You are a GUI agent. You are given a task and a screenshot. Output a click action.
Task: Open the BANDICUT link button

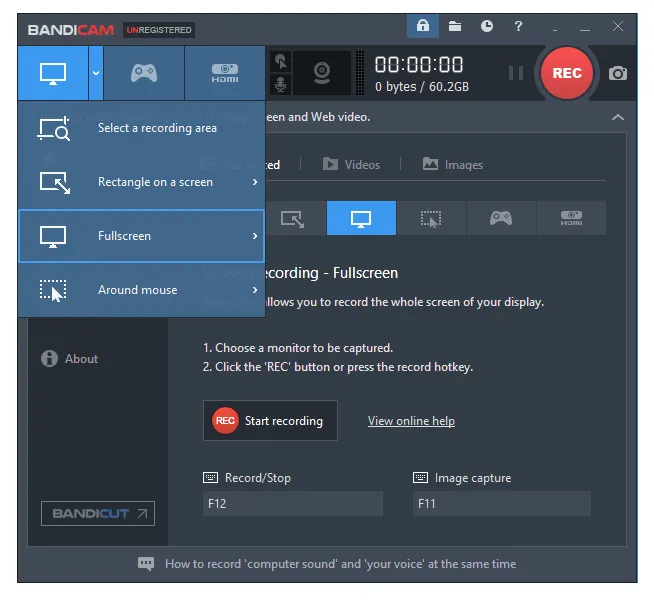pos(98,513)
